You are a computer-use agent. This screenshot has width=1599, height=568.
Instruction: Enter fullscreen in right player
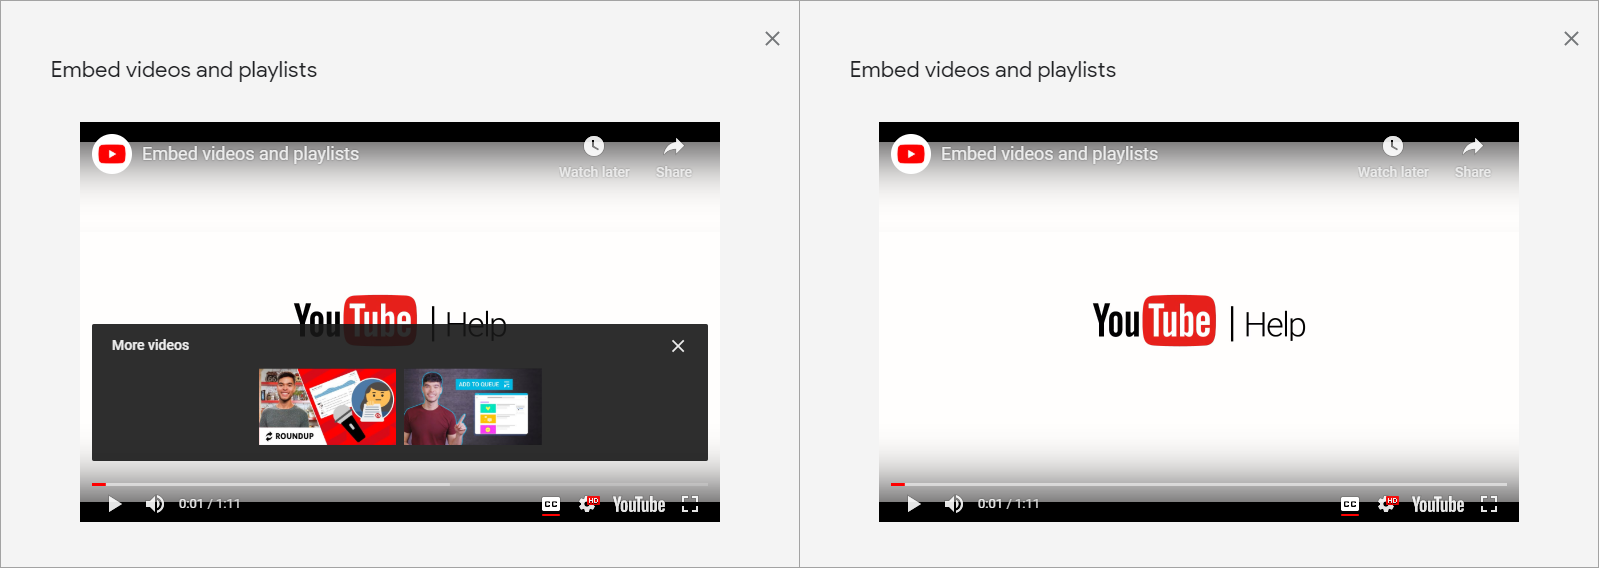pos(1489,504)
